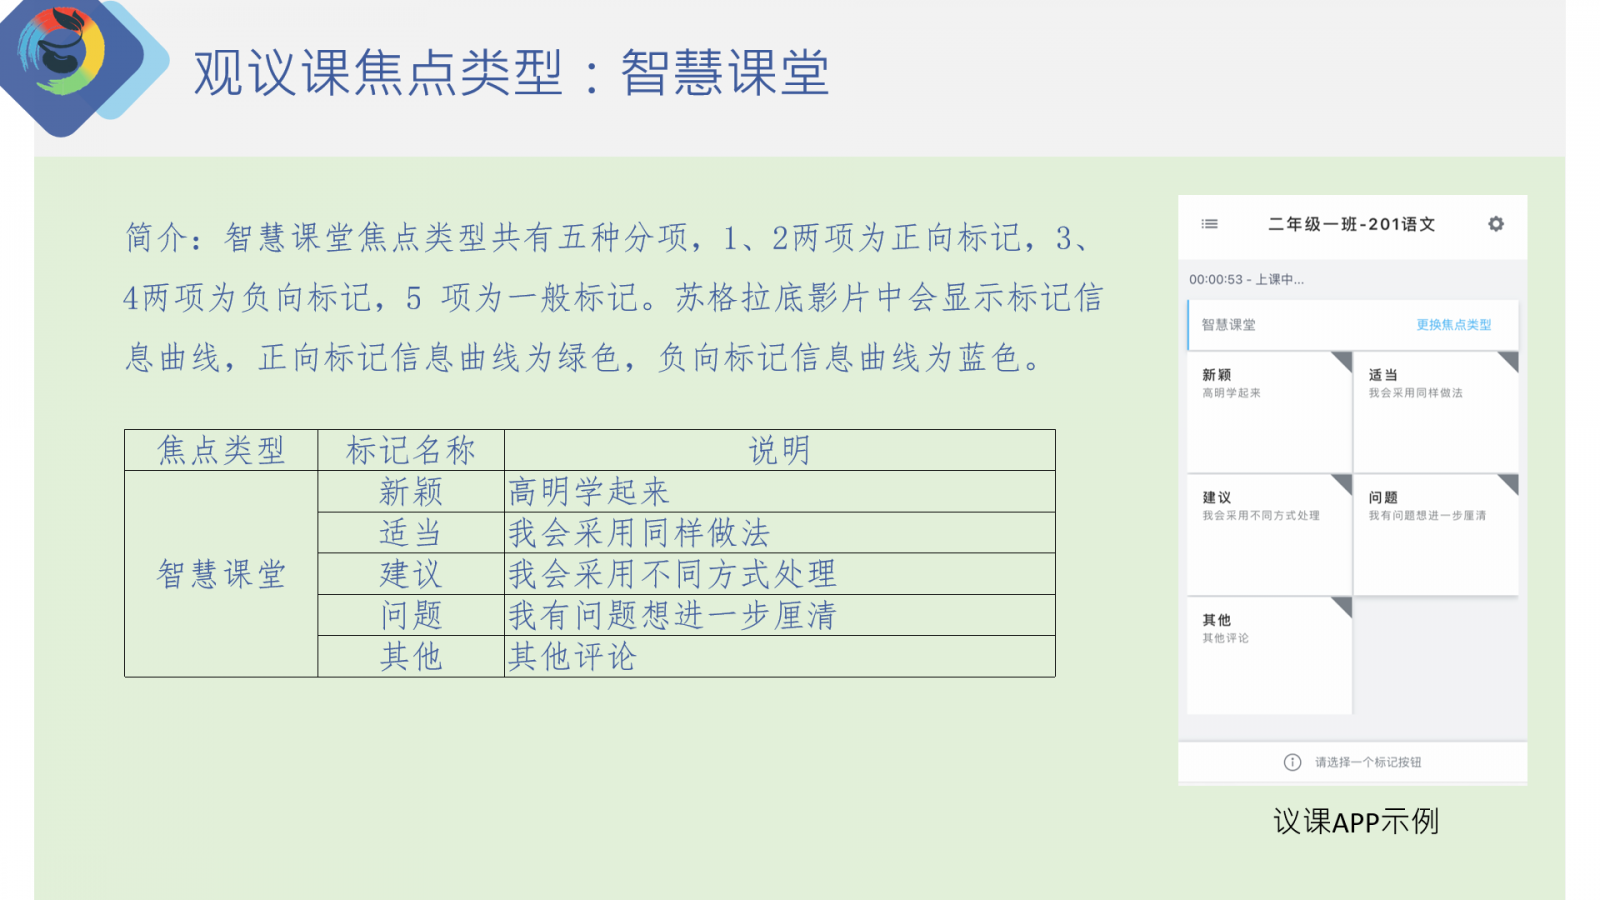Screen dimensions: 1600x900
Task: Expand the corner flag on the 其他 card
Action: (x=1343, y=606)
